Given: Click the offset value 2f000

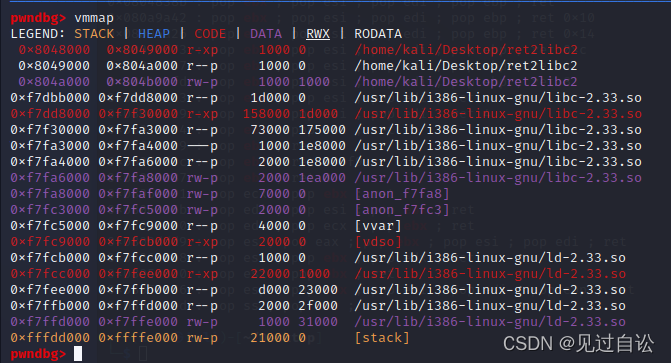Looking at the screenshot, I should point(318,306).
